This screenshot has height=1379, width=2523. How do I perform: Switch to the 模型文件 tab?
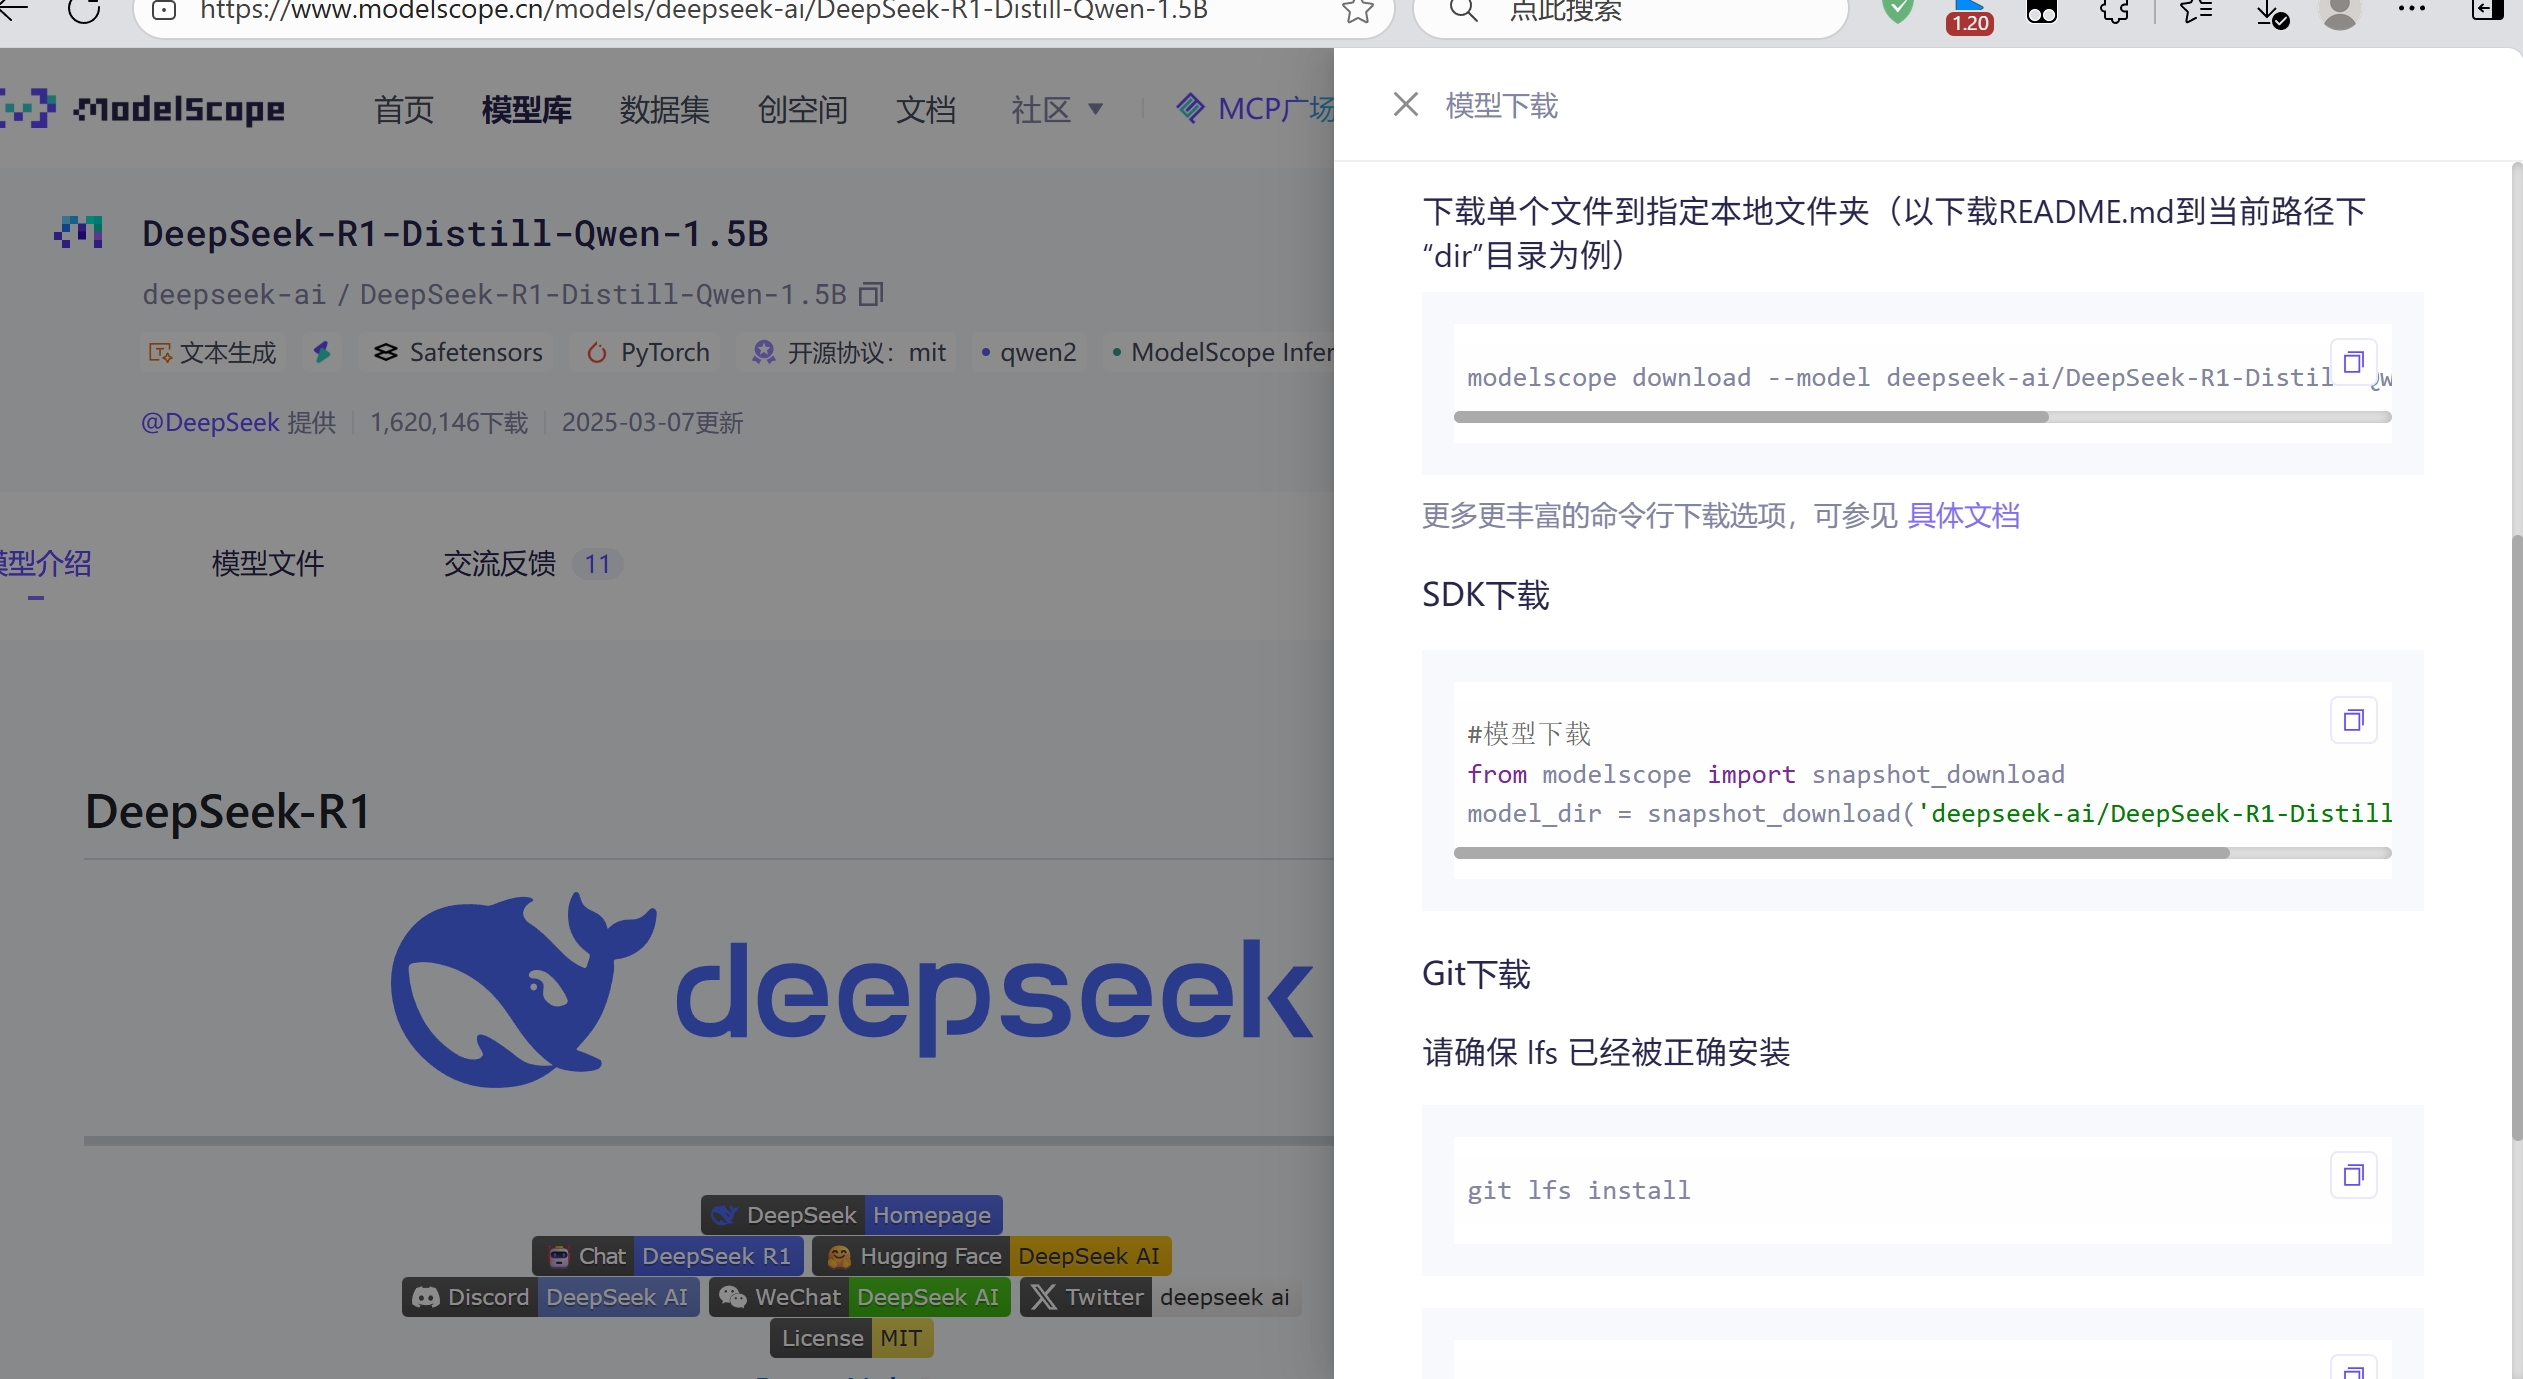[x=267, y=563]
